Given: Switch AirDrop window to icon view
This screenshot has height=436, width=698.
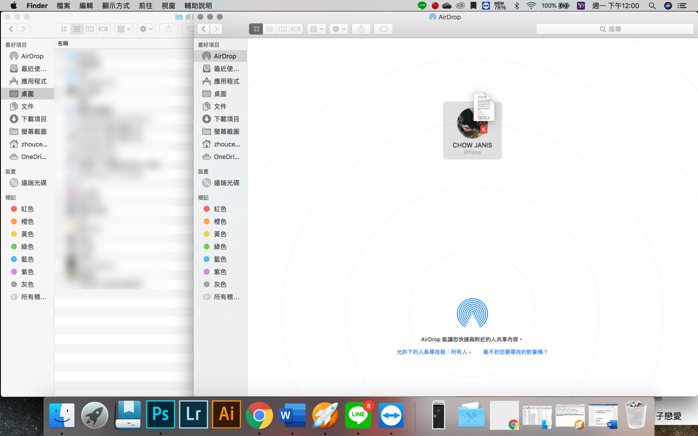Looking at the screenshot, I should [256, 29].
